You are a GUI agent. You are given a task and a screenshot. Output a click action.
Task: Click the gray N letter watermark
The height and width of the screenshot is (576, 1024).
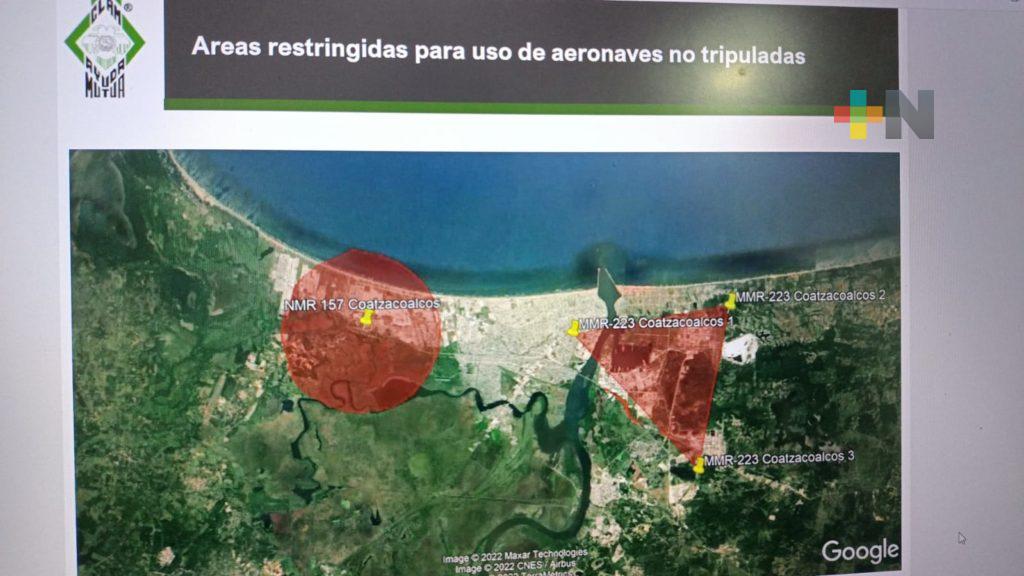[x=909, y=114]
